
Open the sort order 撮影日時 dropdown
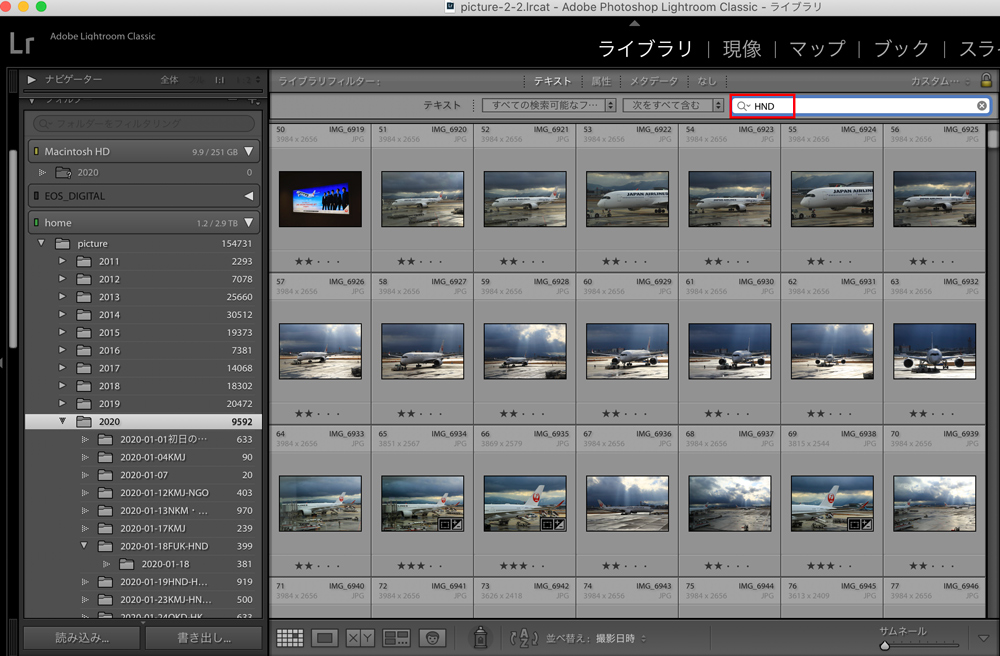pyautogui.click(x=621, y=638)
